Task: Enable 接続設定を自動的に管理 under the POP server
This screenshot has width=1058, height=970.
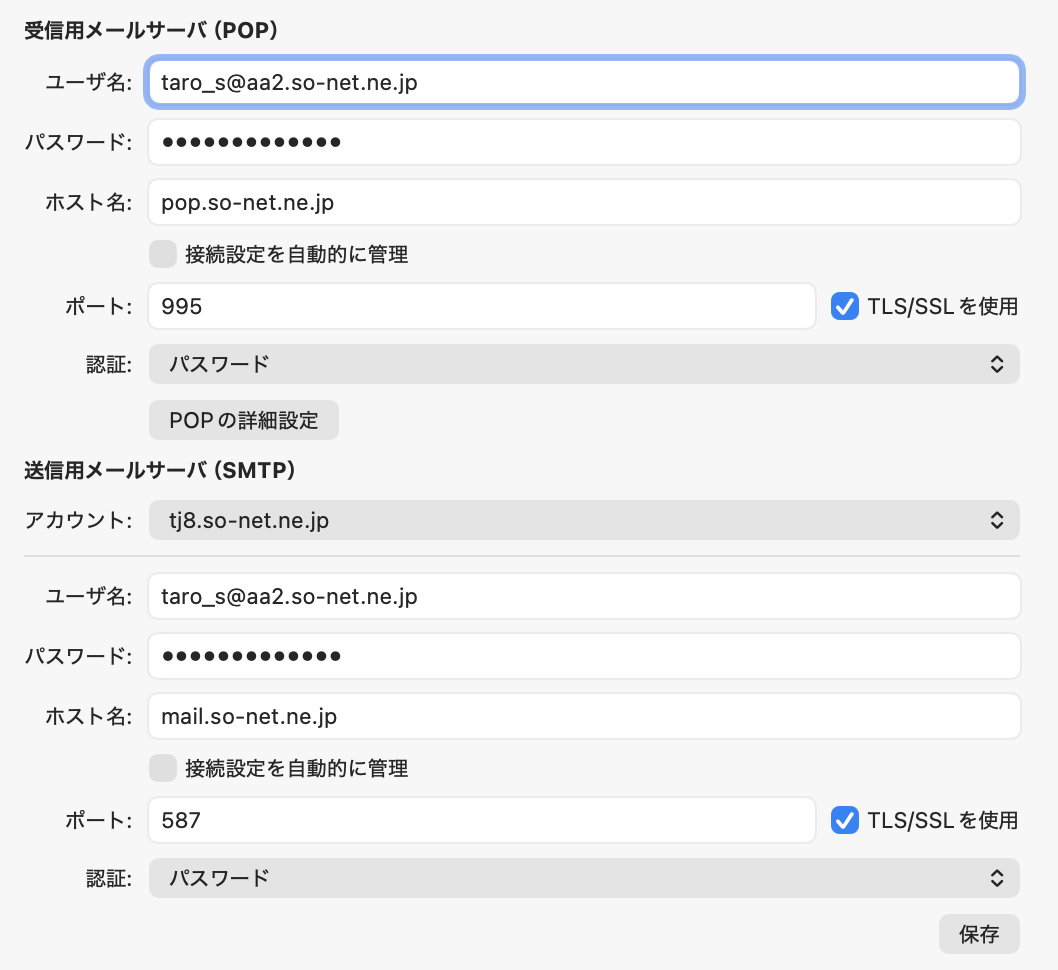Action: point(163,254)
